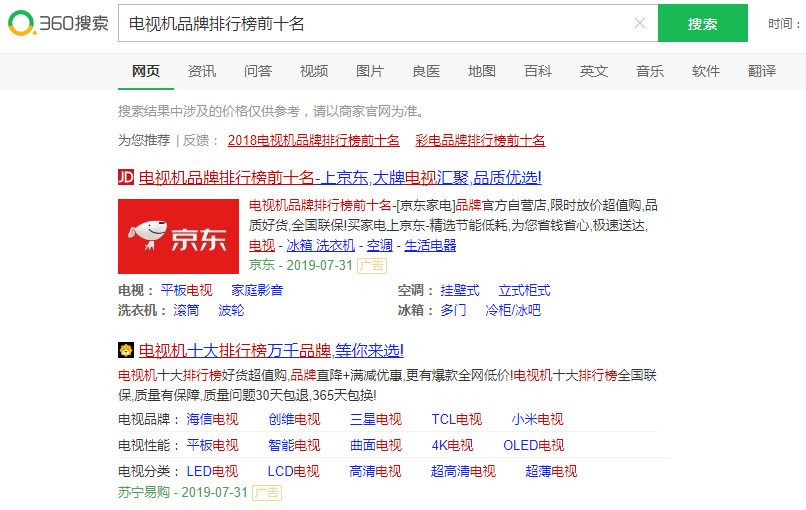Viewport: 806px width, 510px height.
Task: Click the price disclaimer notice text
Action: pyautogui.click(x=271, y=111)
